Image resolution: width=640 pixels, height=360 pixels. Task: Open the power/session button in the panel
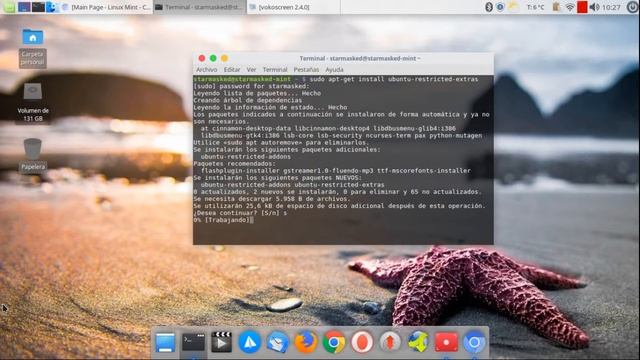pyautogui.click(x=632, y=7)
